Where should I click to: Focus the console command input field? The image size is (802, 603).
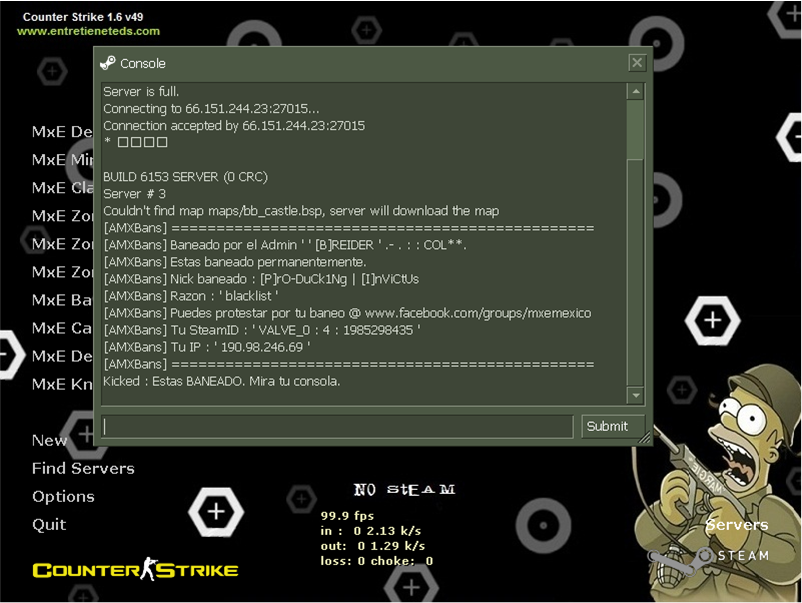point(337,426)
